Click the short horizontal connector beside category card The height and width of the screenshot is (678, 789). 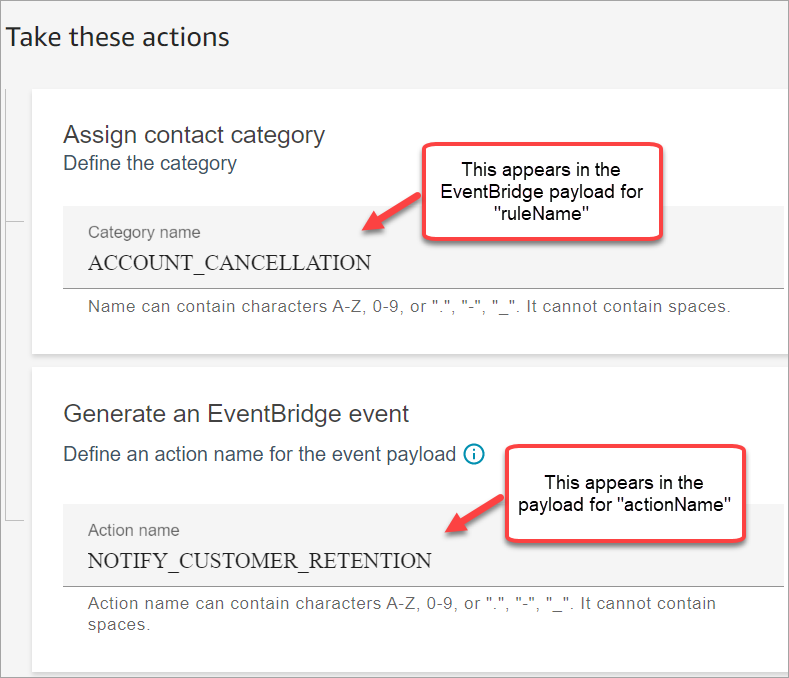point(15,220)
